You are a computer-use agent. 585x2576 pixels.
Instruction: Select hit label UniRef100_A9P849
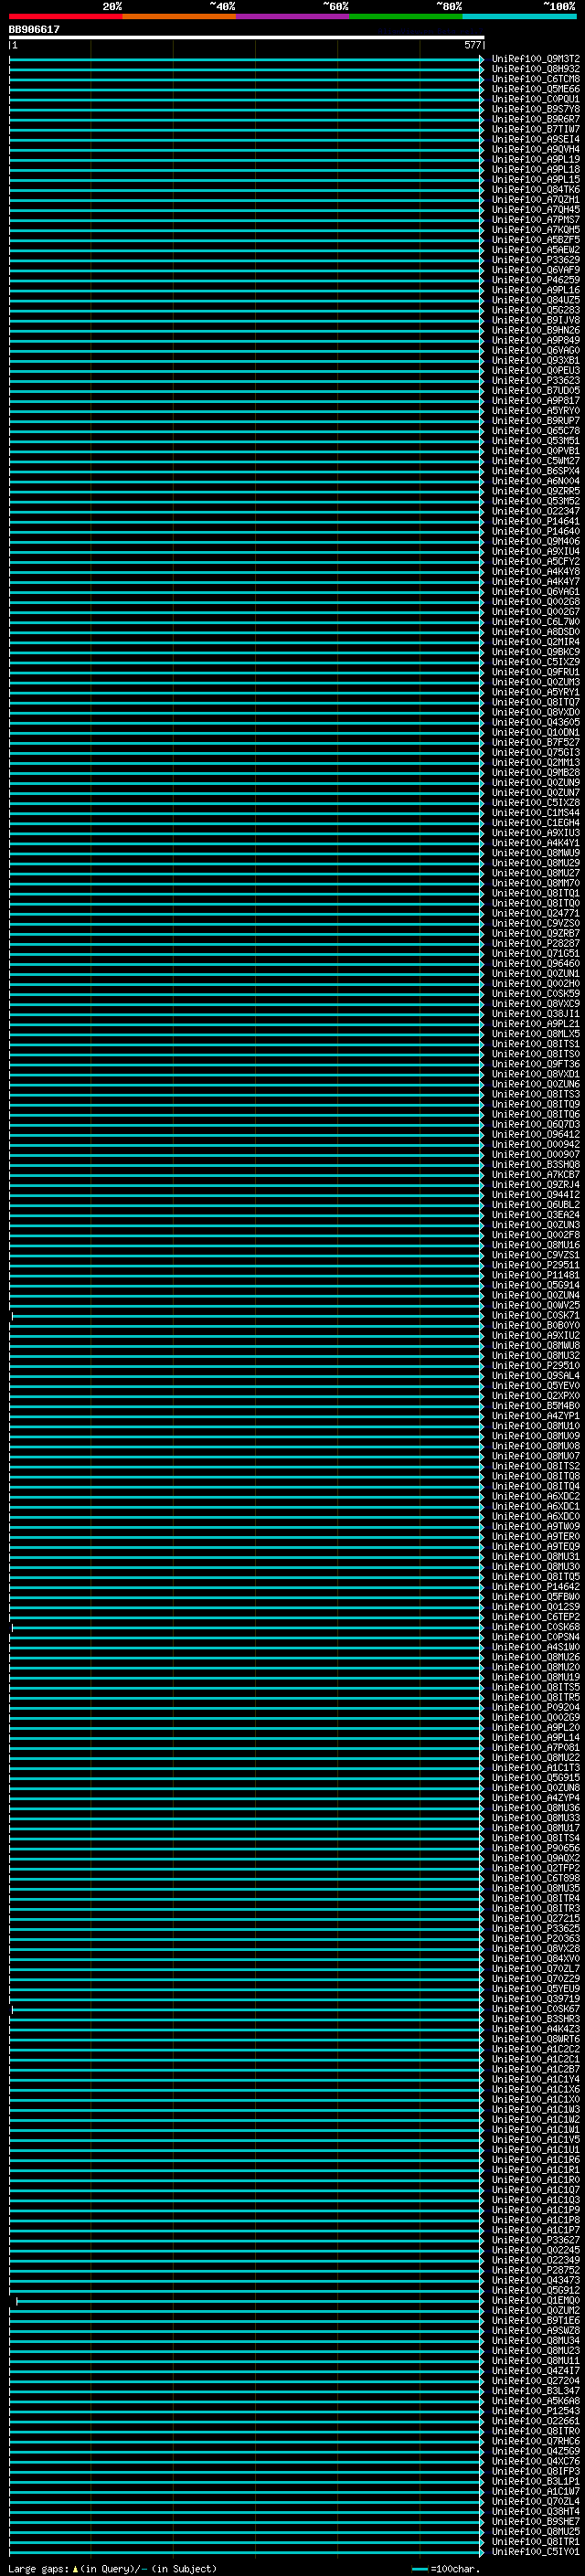coord(535,341)
